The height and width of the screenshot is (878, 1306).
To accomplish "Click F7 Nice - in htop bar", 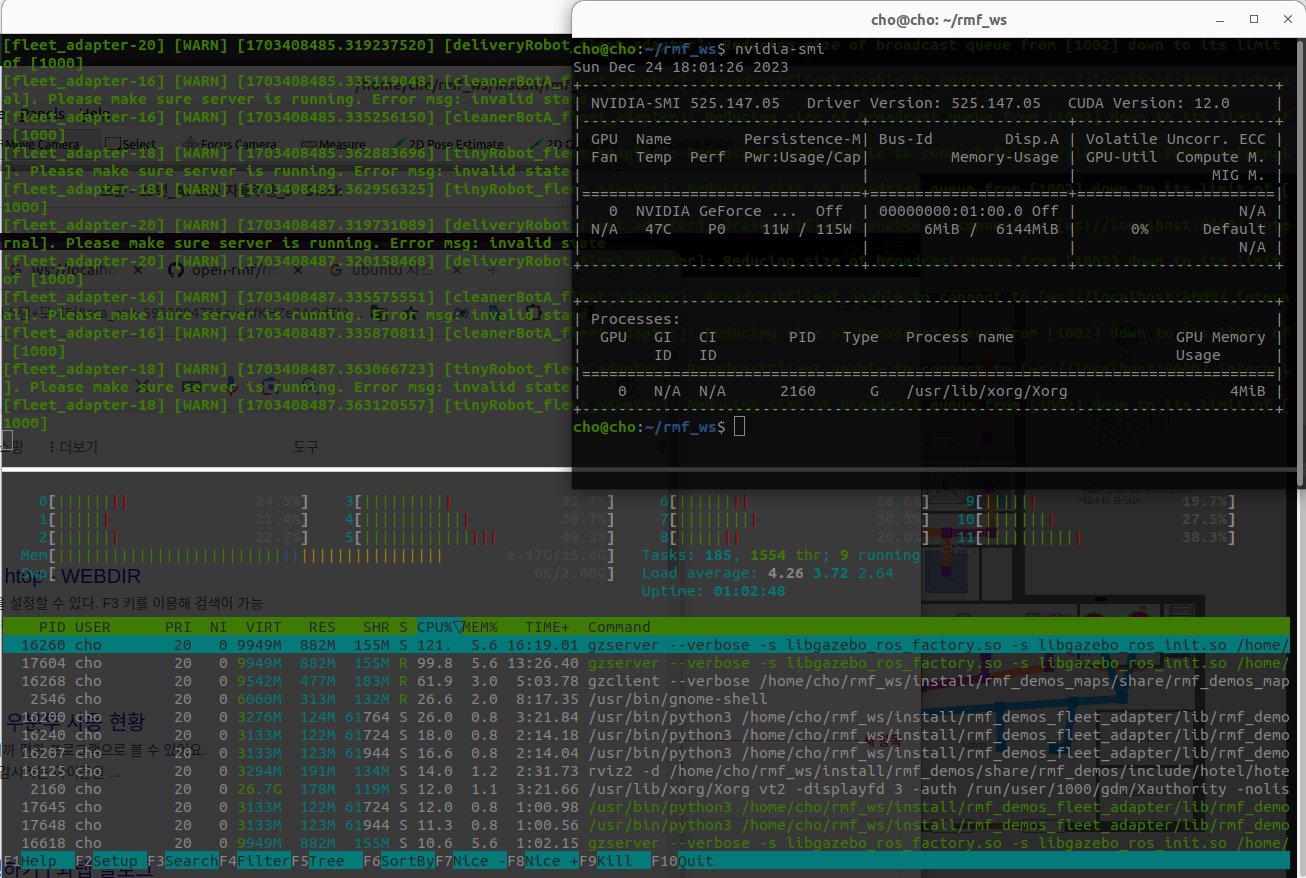I will tap(471, 861).
